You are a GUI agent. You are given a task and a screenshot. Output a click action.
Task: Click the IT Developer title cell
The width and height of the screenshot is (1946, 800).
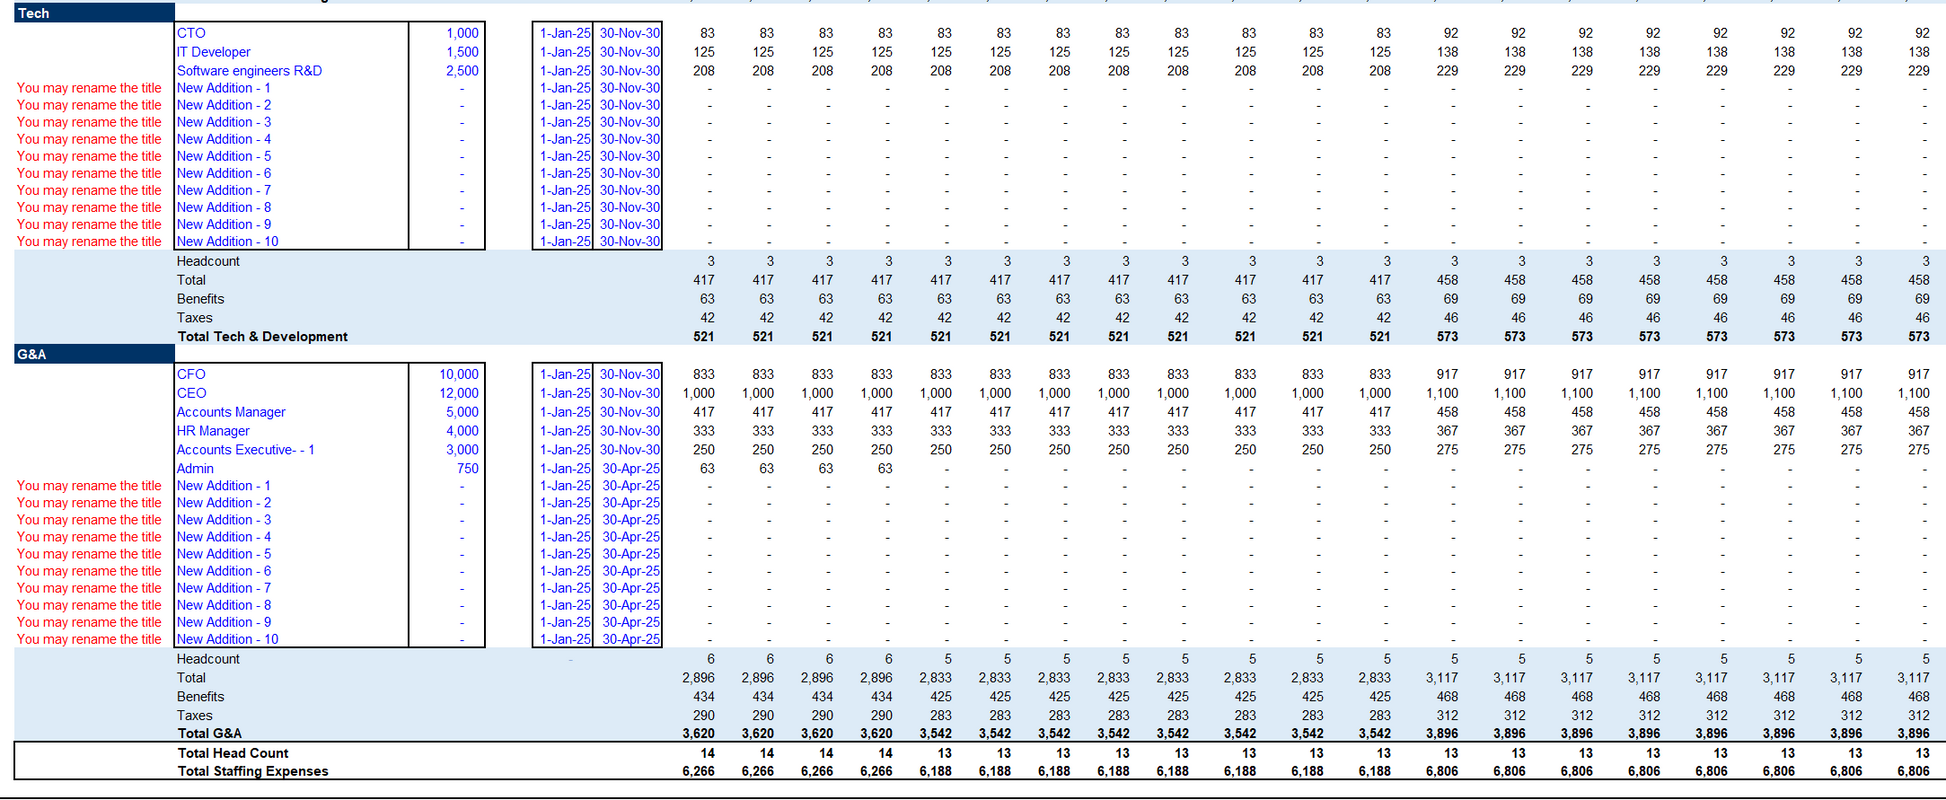pos(213,52)
